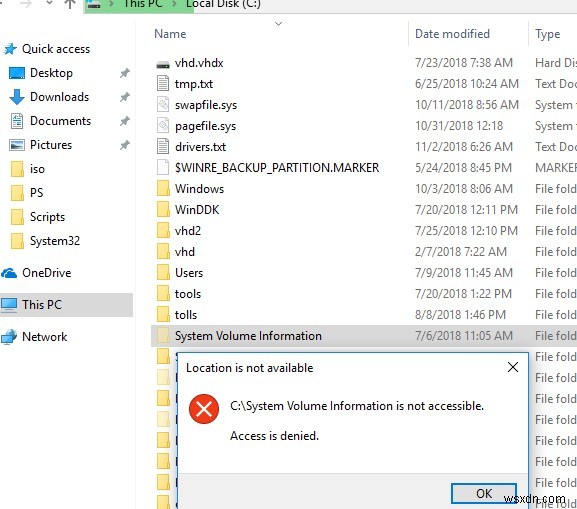Select pagefile.sys file name
The image size is (577, 509).
pos(205,126)
